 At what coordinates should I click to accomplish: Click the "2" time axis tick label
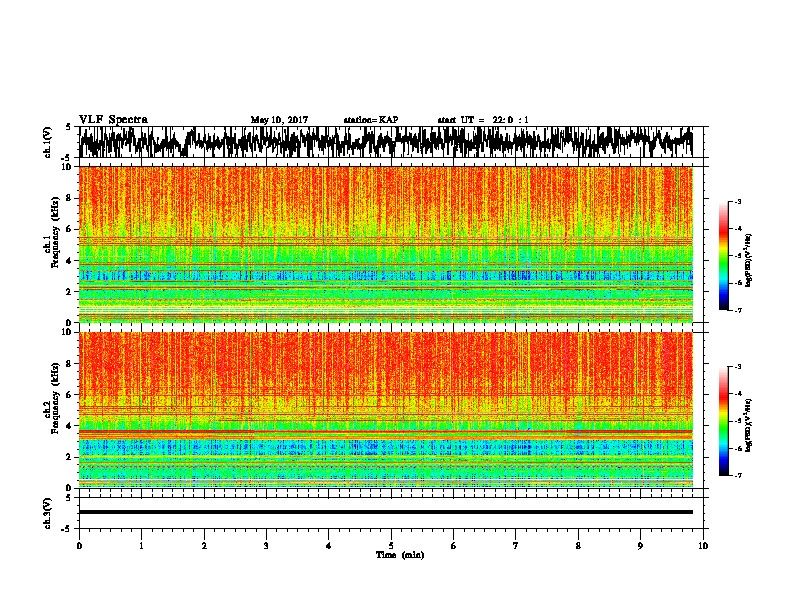coord(204,546)
